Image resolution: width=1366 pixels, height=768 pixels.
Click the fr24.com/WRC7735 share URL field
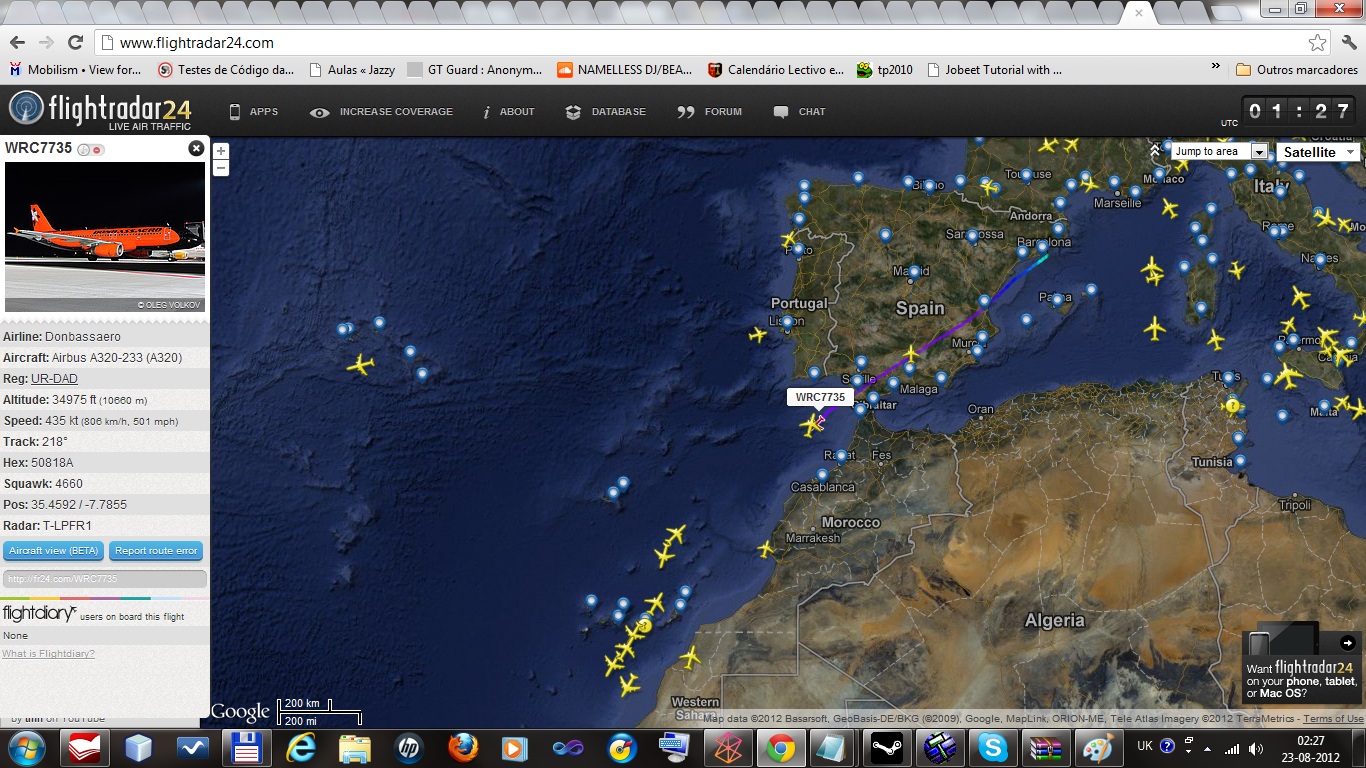pos(104,579)
